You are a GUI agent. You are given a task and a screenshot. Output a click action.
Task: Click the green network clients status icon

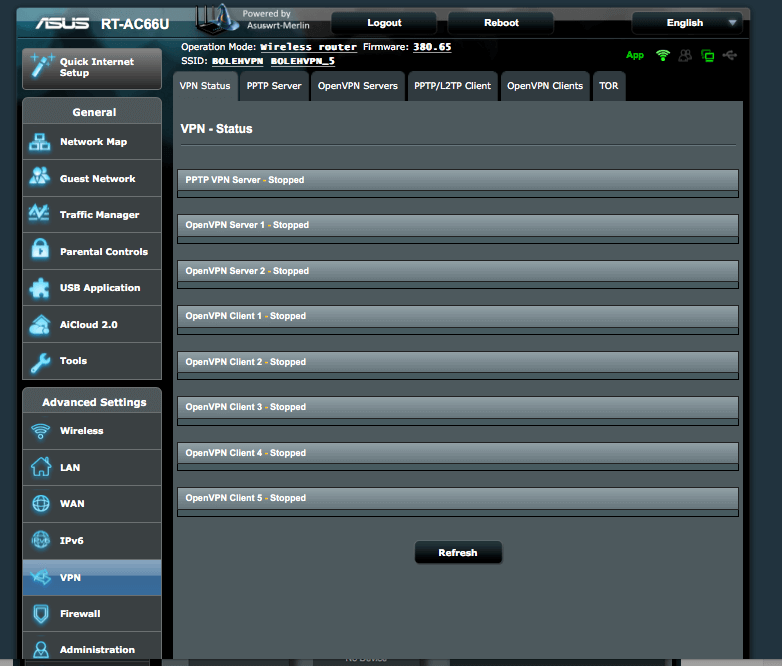tap(708, 55)
